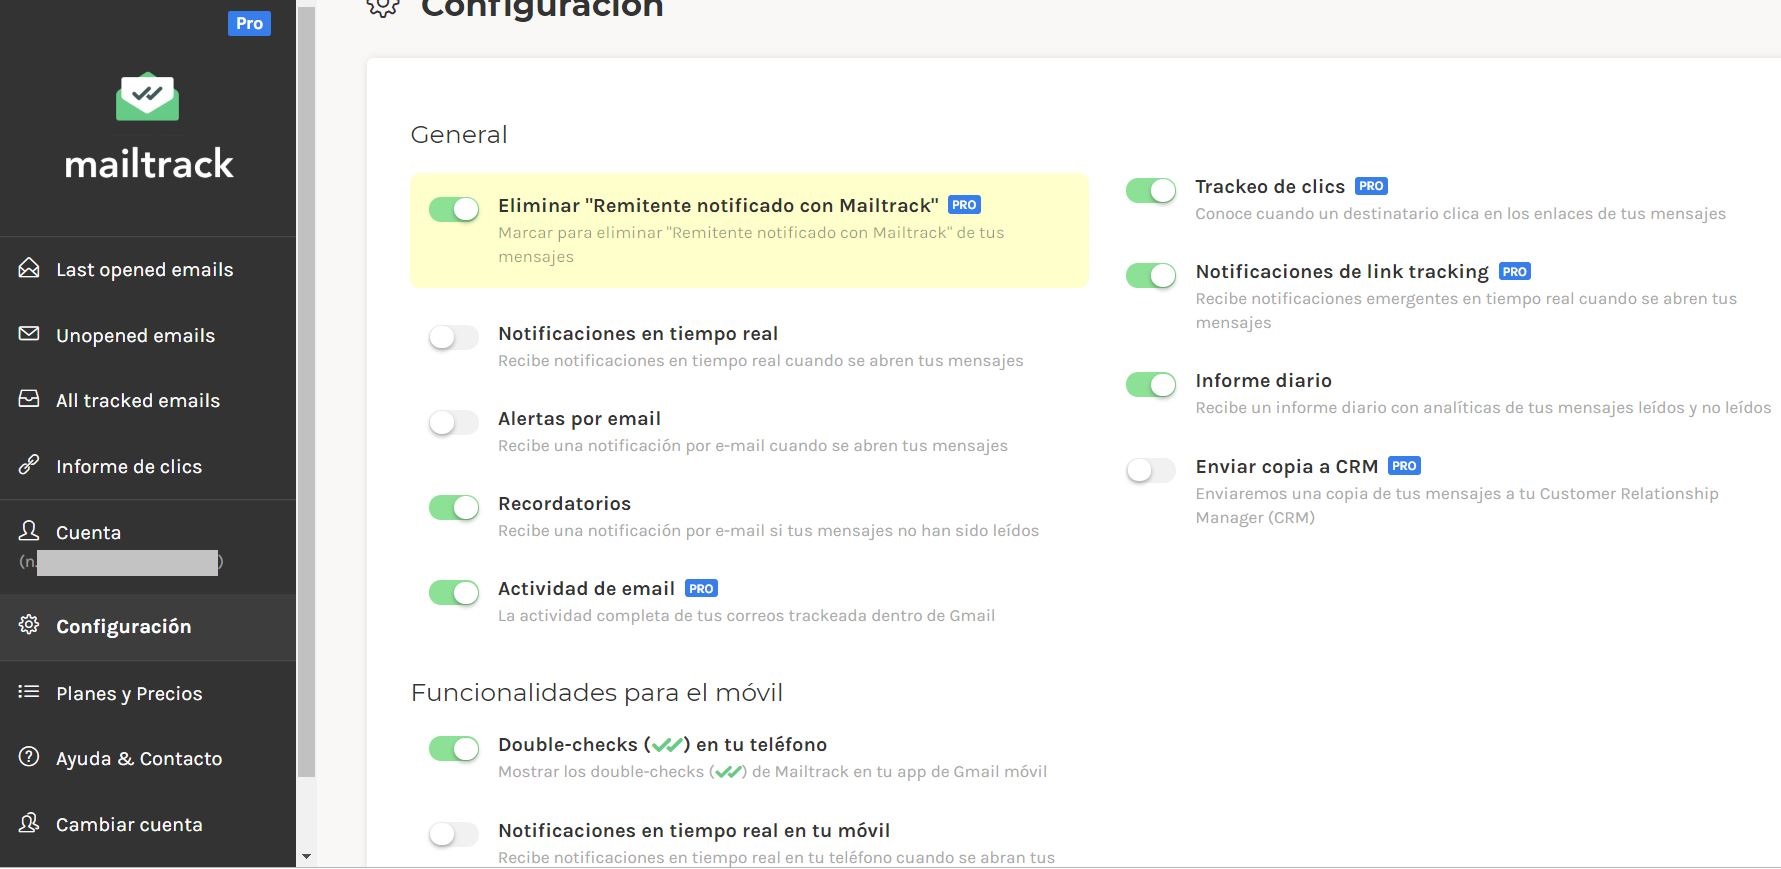Click the Alertas por email title

580,419
